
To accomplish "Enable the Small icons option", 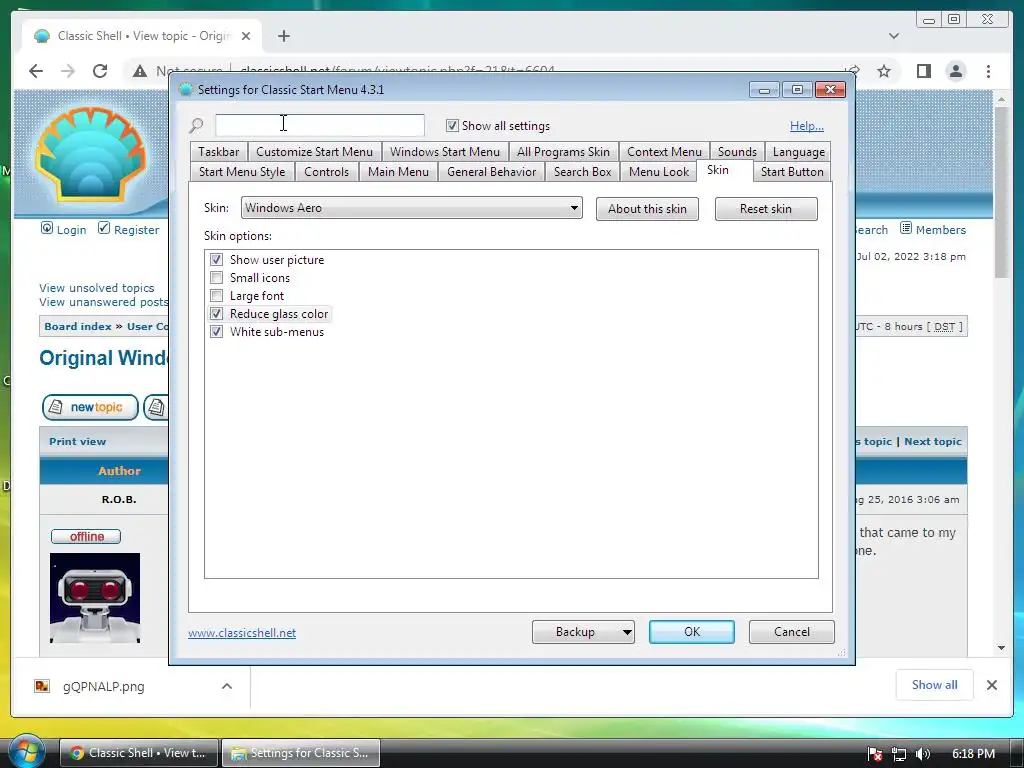I will click(216, 278).
